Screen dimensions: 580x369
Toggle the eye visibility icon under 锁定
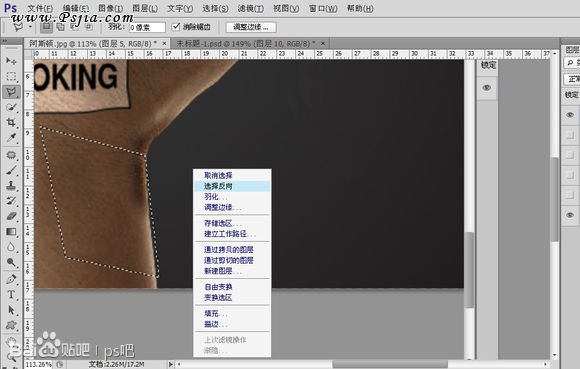point(487,88)
